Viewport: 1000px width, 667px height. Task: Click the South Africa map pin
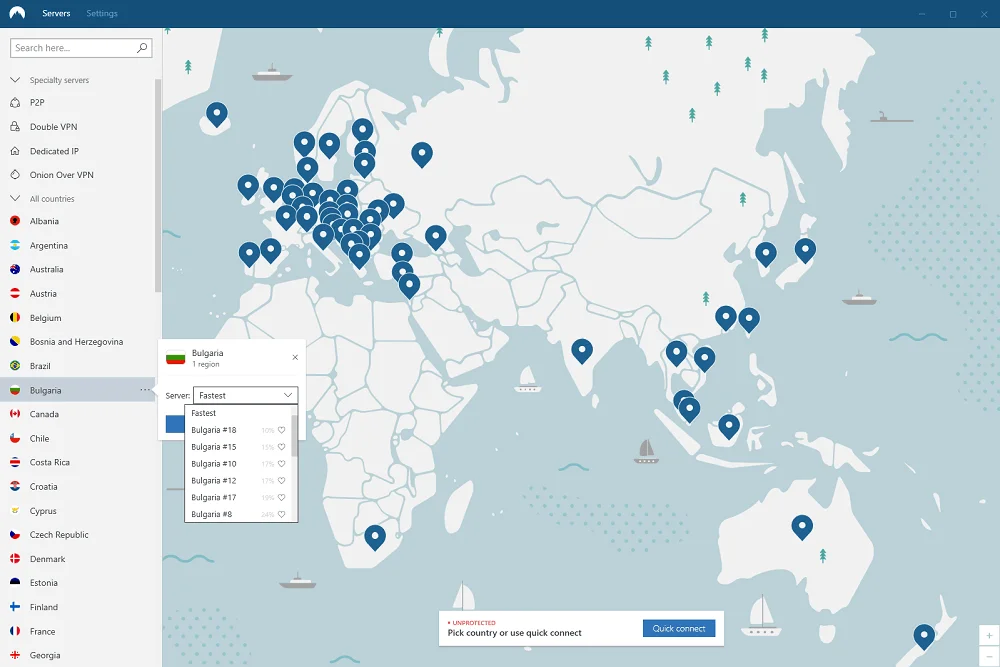pyautogui.click(x=375, y=538)
